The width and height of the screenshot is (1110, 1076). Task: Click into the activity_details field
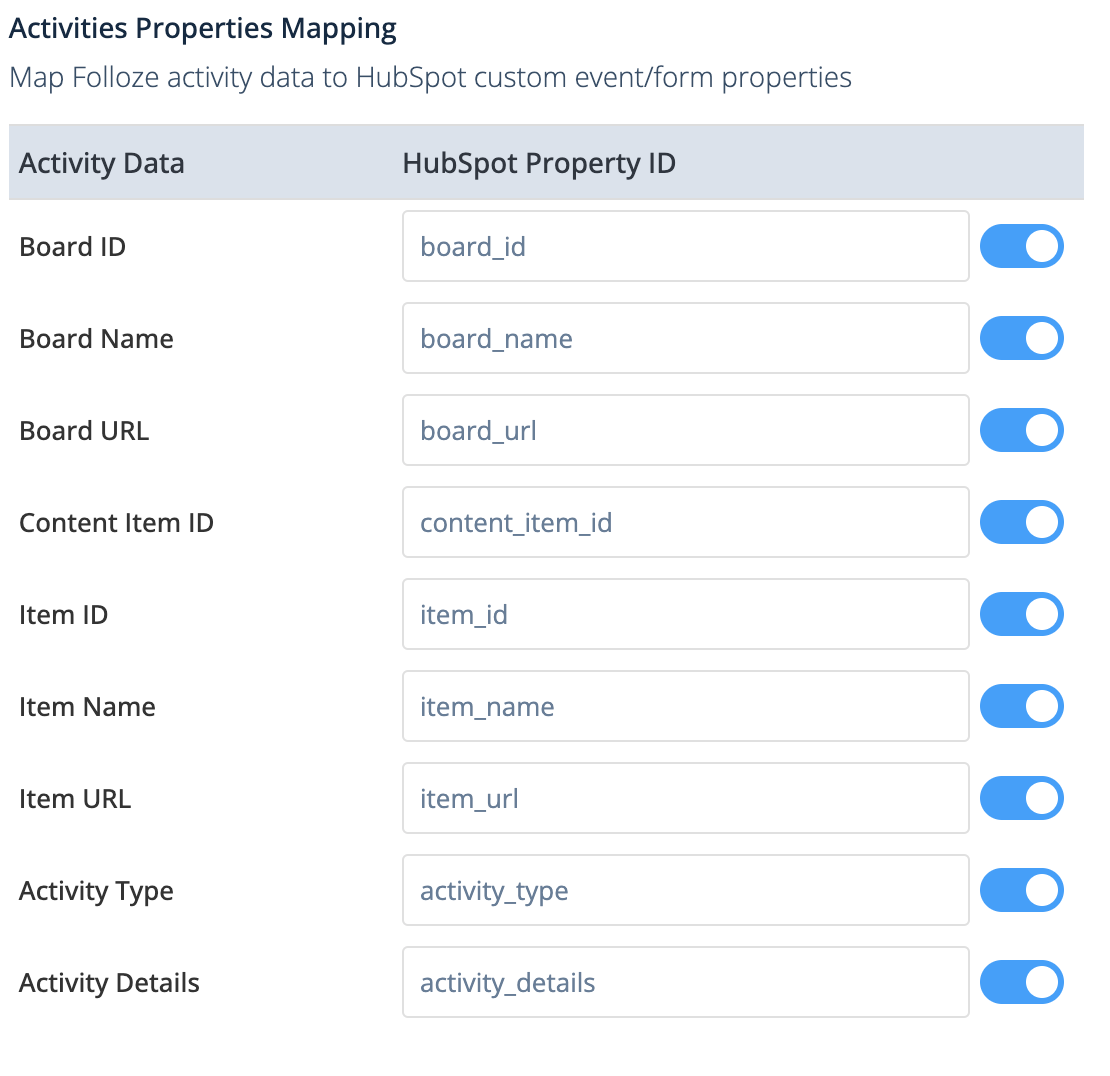(x=685, y=982)
